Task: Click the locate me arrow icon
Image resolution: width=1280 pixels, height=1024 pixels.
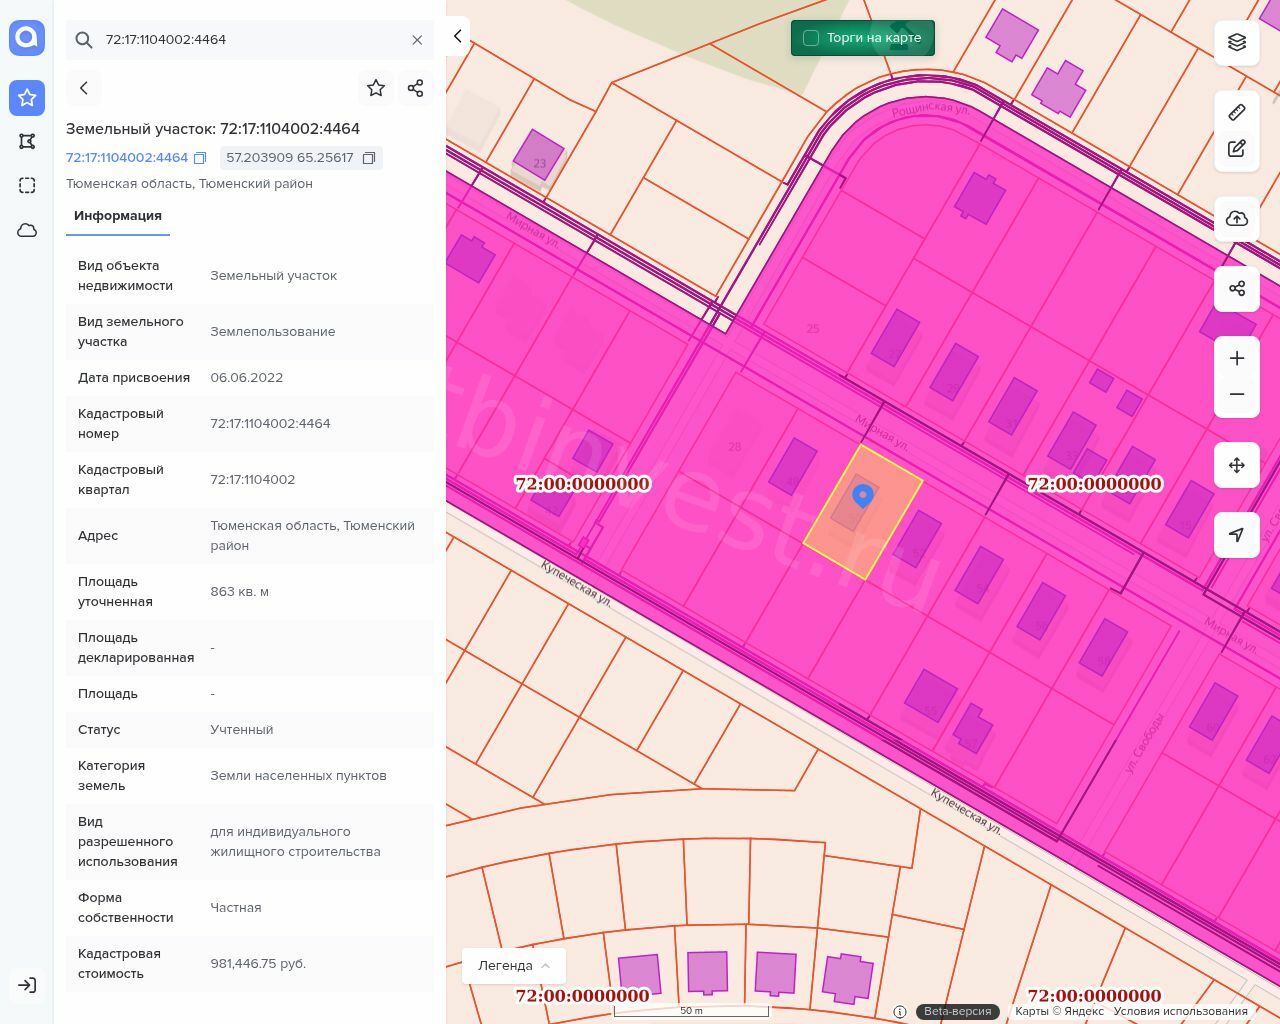Action: click(1237, 535)
